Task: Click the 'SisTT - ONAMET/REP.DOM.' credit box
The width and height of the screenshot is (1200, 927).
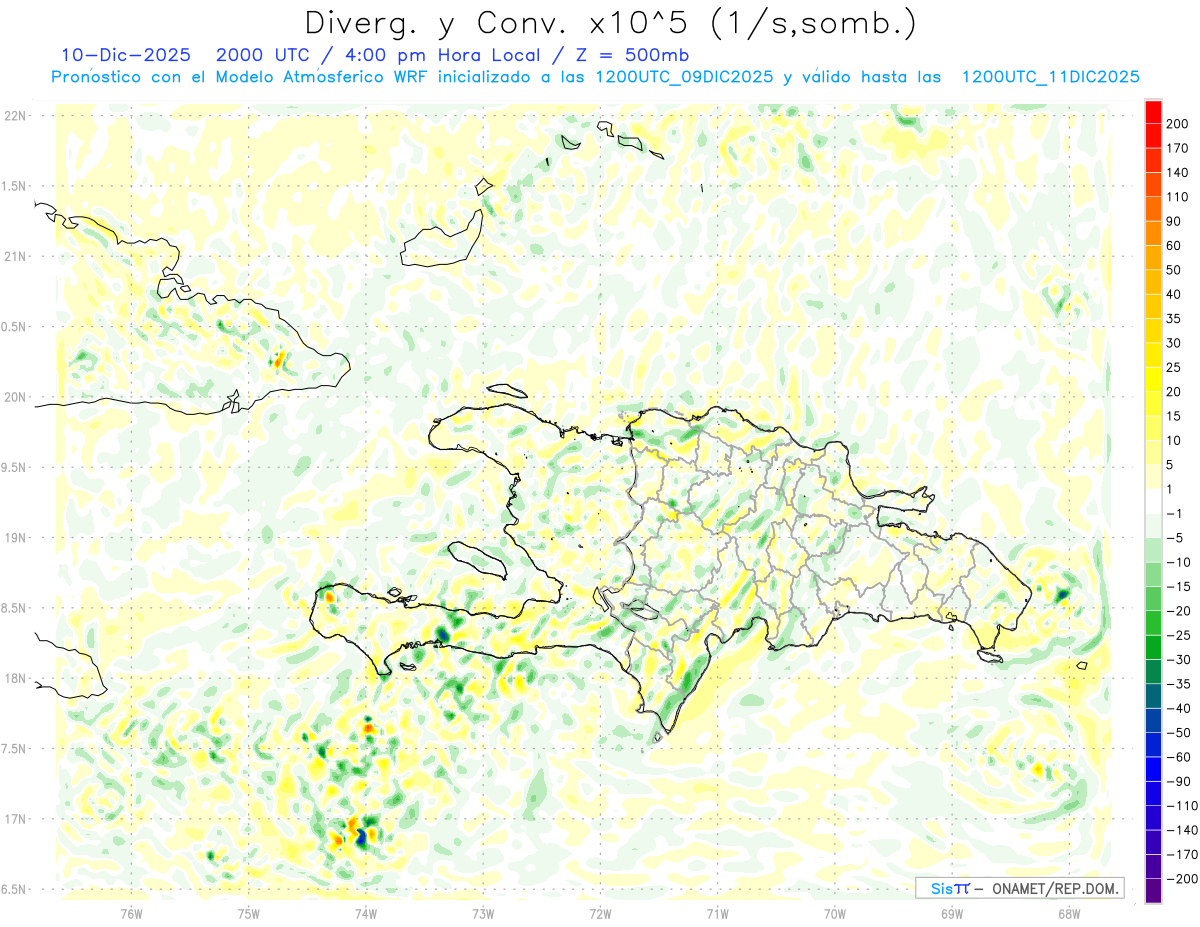Action: (1019, 888)
